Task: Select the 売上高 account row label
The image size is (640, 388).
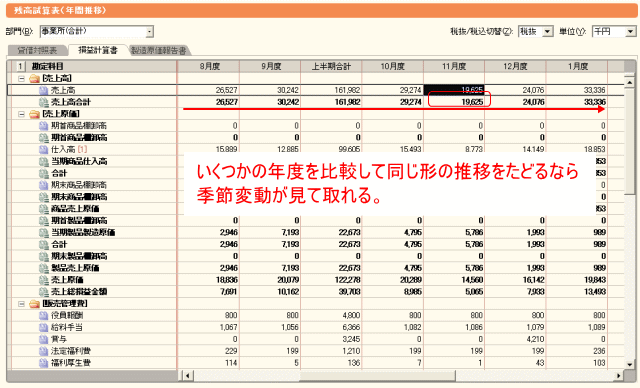Action: pyautogui.click(x=63, y=90)
